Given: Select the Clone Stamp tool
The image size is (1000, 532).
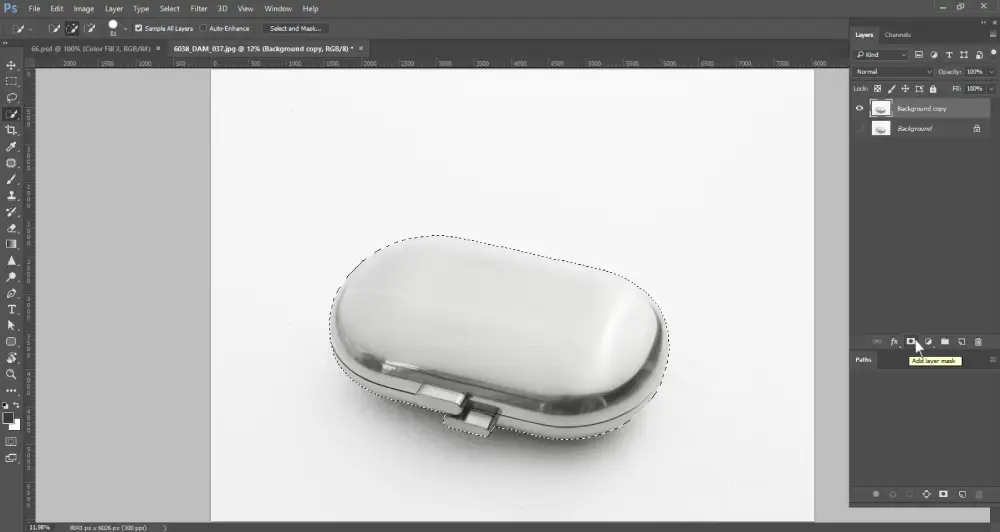Looking at the screenshot, I should tap(11, 195).
